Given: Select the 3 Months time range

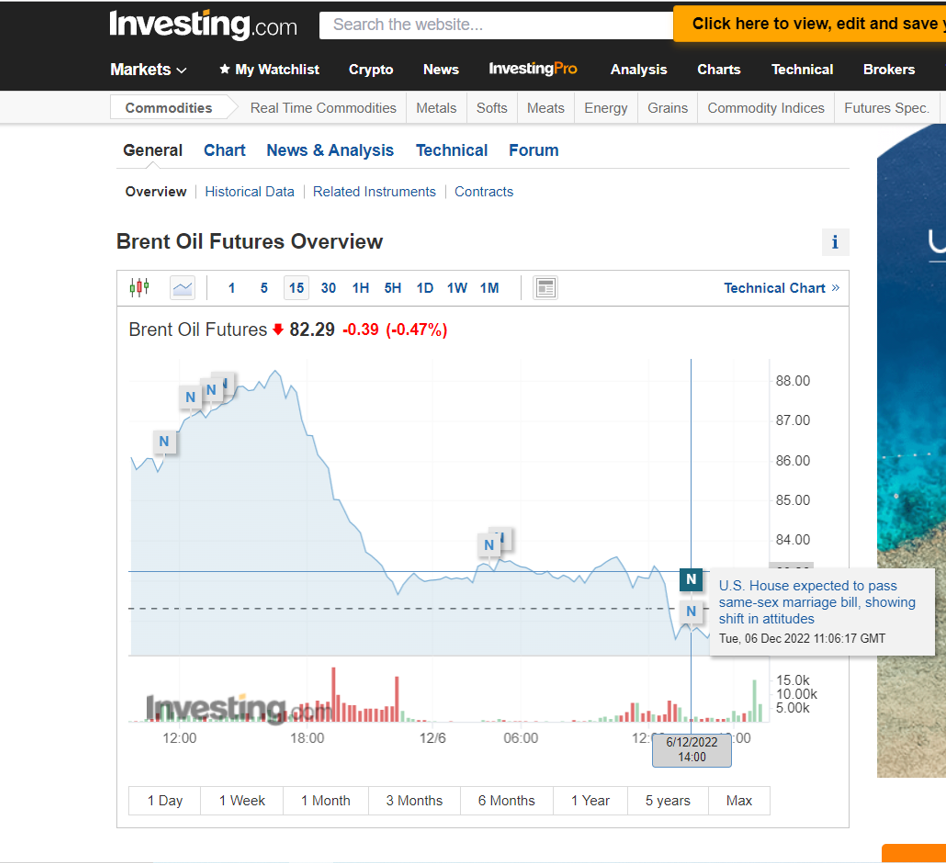Looking at the screenshot, I should (414, 800).
